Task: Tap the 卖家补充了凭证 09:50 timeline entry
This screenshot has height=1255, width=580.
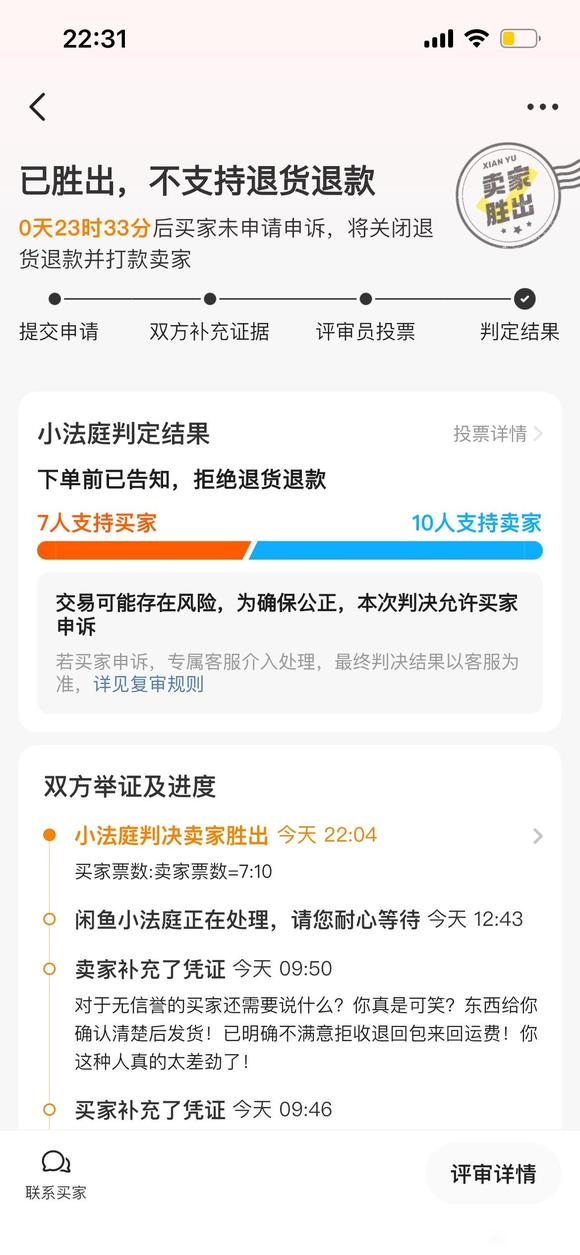Action: tap(290, 1016)
